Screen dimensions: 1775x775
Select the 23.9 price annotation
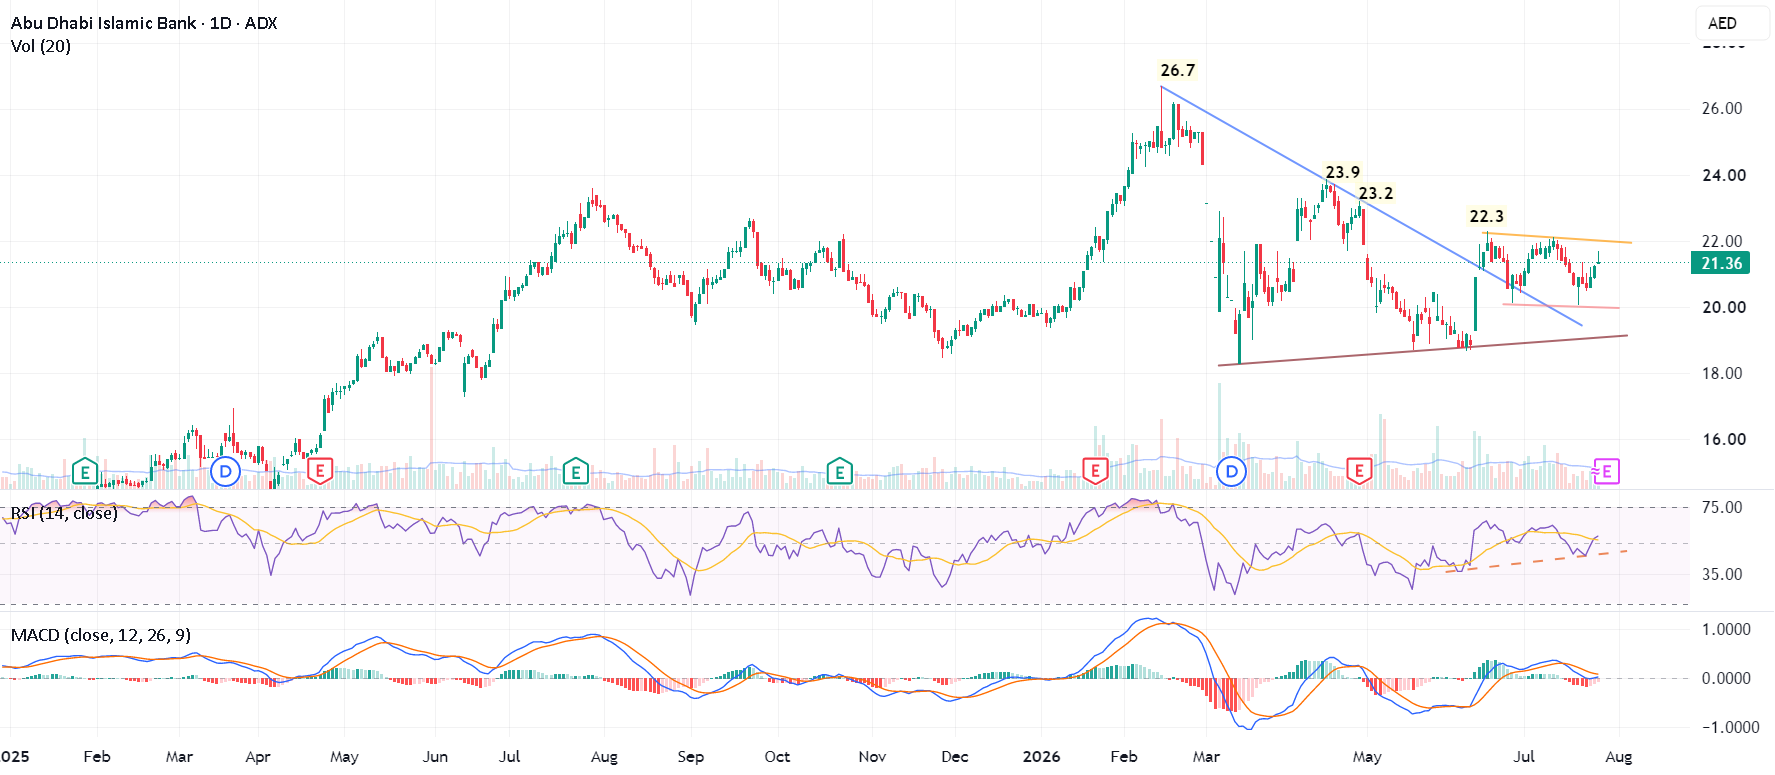click(1342, 172)
